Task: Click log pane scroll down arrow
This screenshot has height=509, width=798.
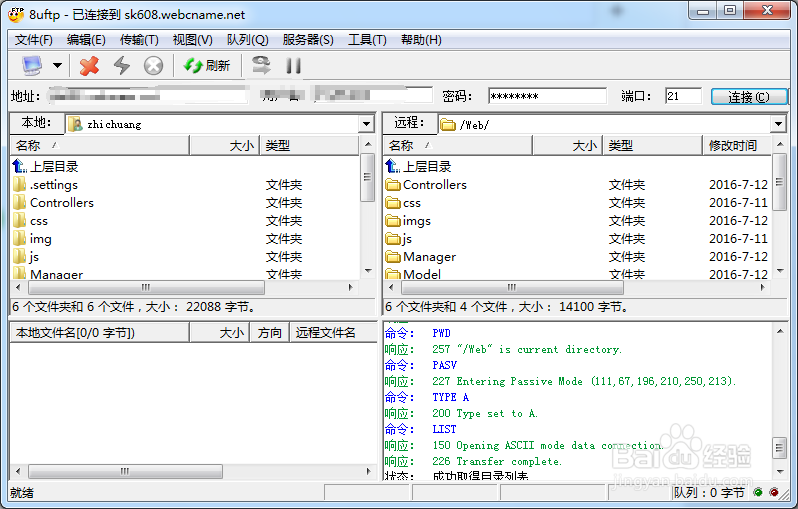Action: [780, 472]
